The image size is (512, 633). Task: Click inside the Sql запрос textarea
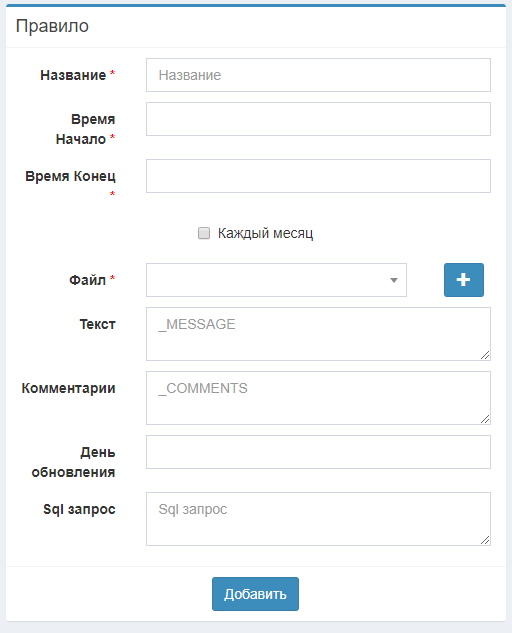coord(318,519)
